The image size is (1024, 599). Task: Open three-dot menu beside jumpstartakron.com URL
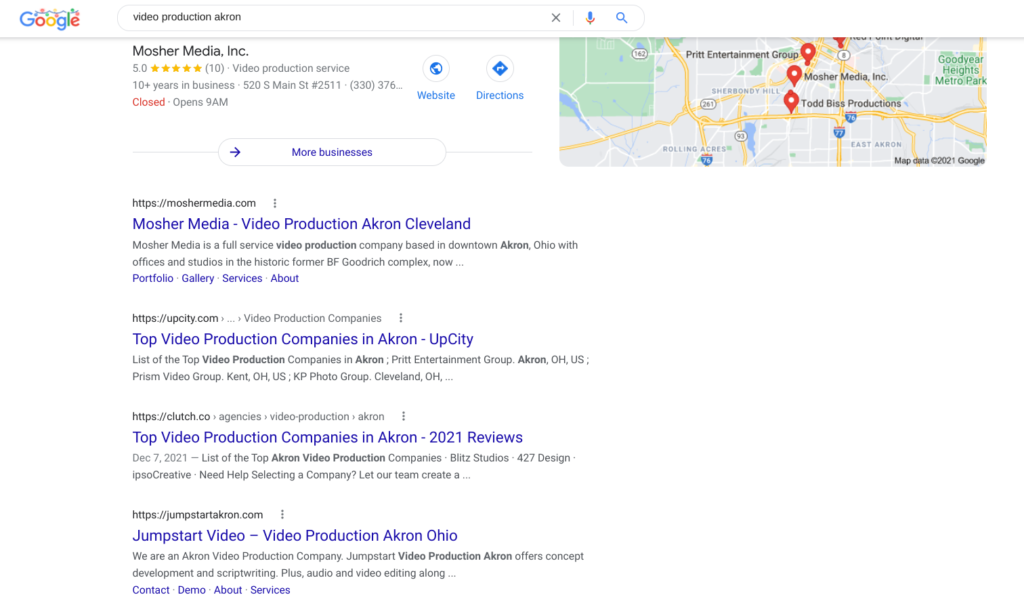click(x=283, y=514)
